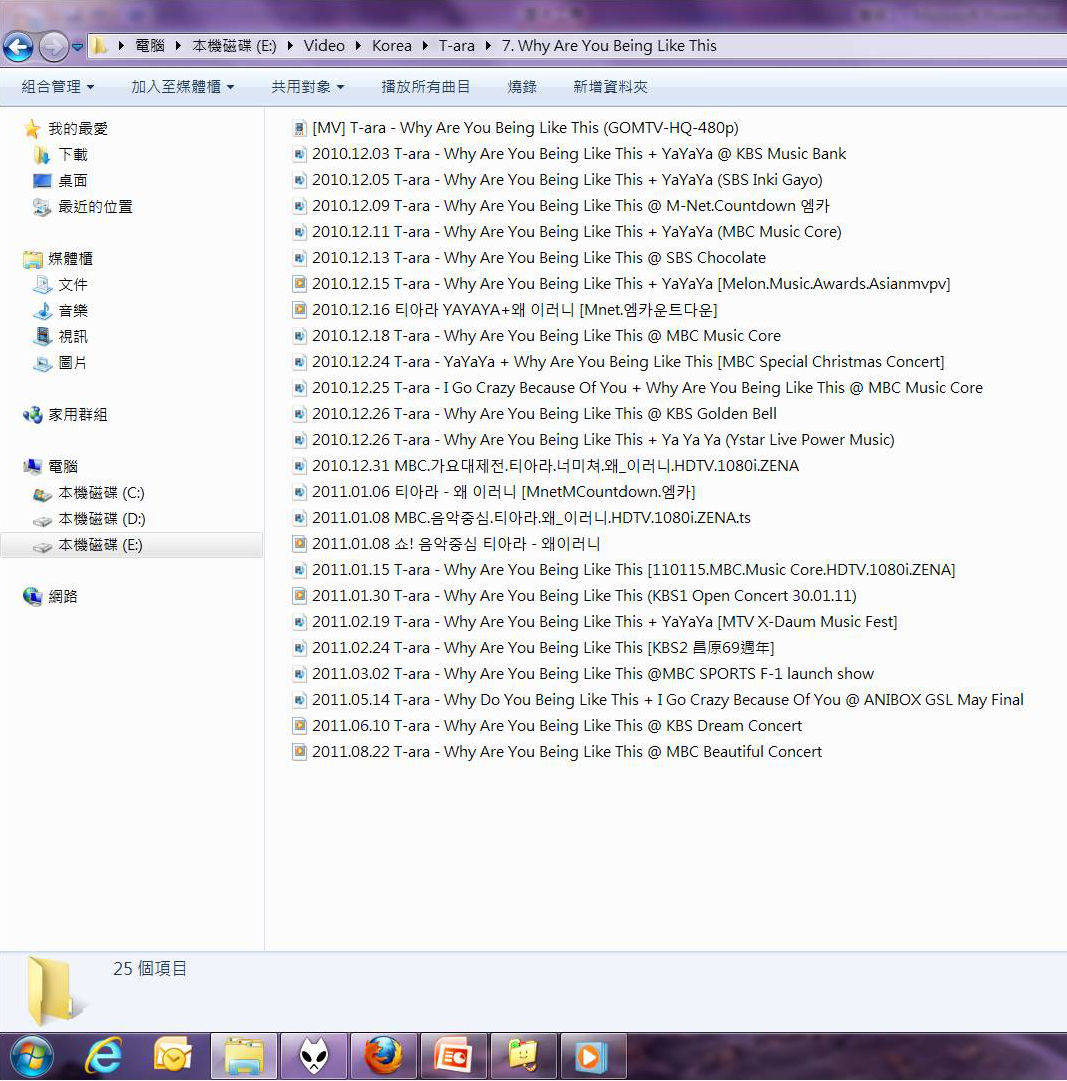Expand the 本機磁碟 (E:) breadcrumb arrow
Viewport: 1067px width, 1081px height.
(289, 46)
